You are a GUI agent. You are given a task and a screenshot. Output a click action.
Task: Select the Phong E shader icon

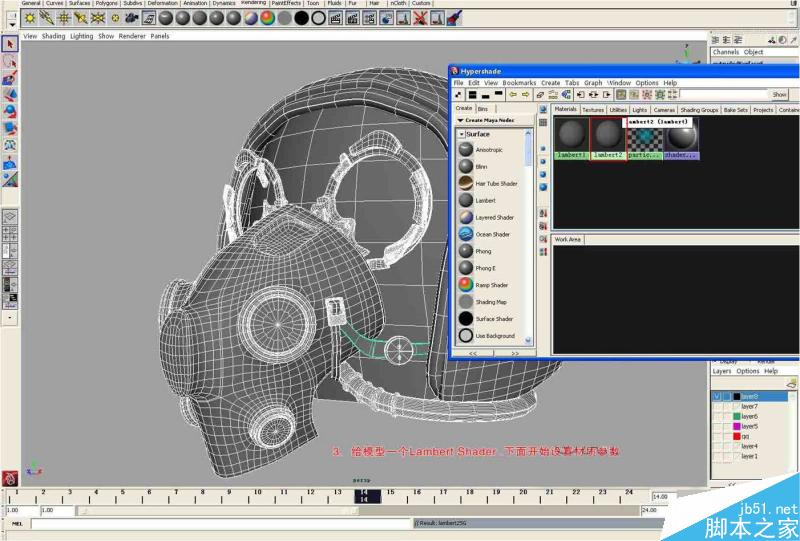pyautogui.click(x=466, y=268)
